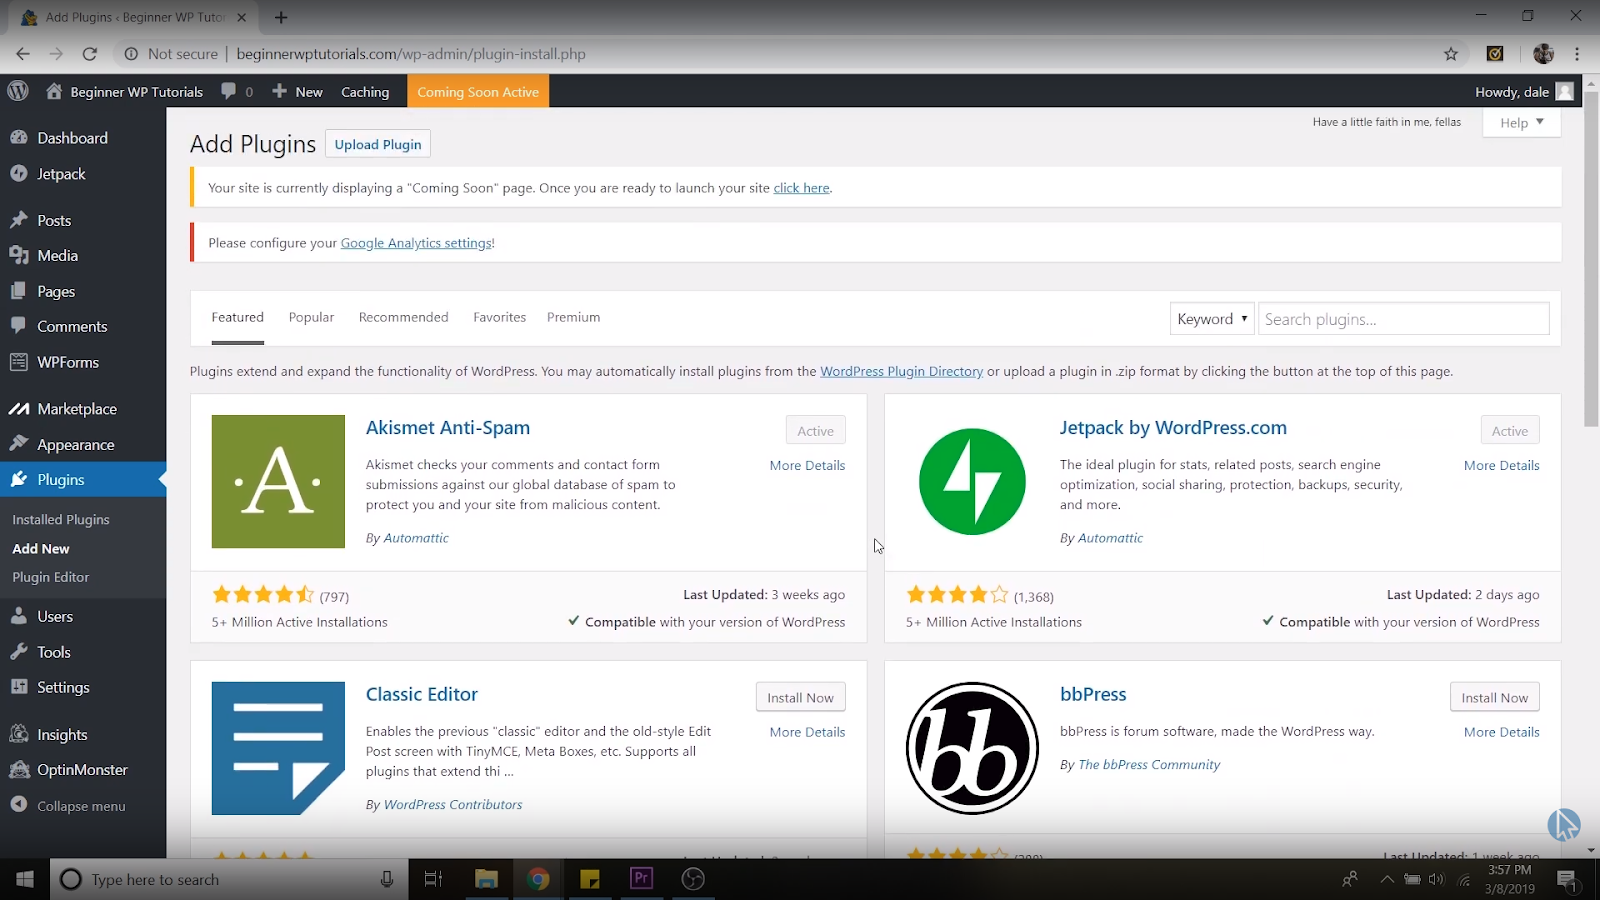Open Plugin Editor submenu item
This screenshot has width=1600, height=900.
pos(51,577)
